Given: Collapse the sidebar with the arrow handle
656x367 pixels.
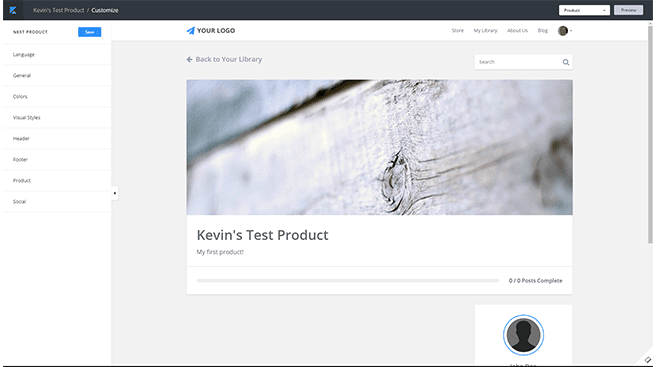Looking at the screenshot, I should [x=115, y=193].
